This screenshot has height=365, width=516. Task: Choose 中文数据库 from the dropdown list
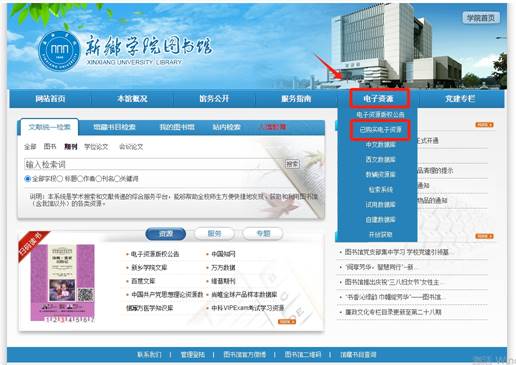(380, 145)
